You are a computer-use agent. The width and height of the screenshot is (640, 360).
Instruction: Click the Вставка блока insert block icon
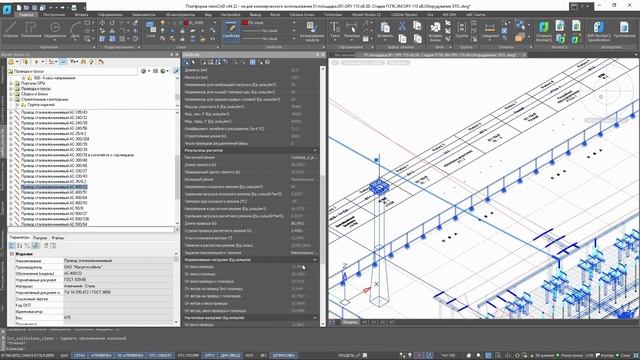pyautogui.click(x=436, y=31)
